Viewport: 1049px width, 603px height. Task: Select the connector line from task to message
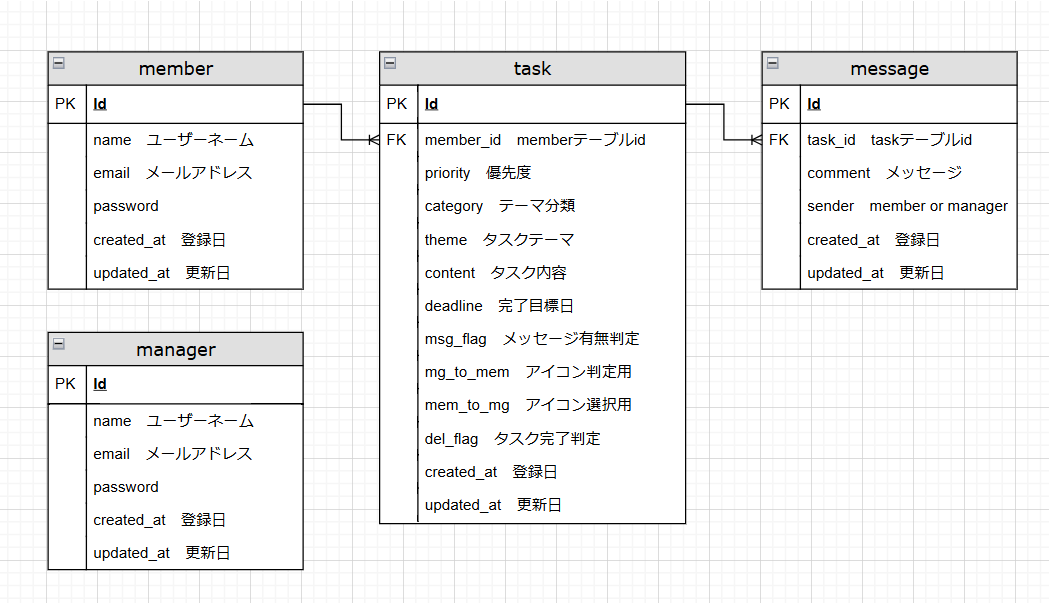(724, 122)
